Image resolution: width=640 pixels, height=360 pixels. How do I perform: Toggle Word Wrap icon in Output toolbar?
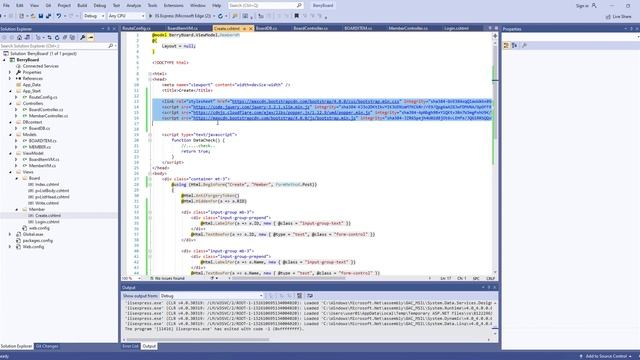pos(310,296)
